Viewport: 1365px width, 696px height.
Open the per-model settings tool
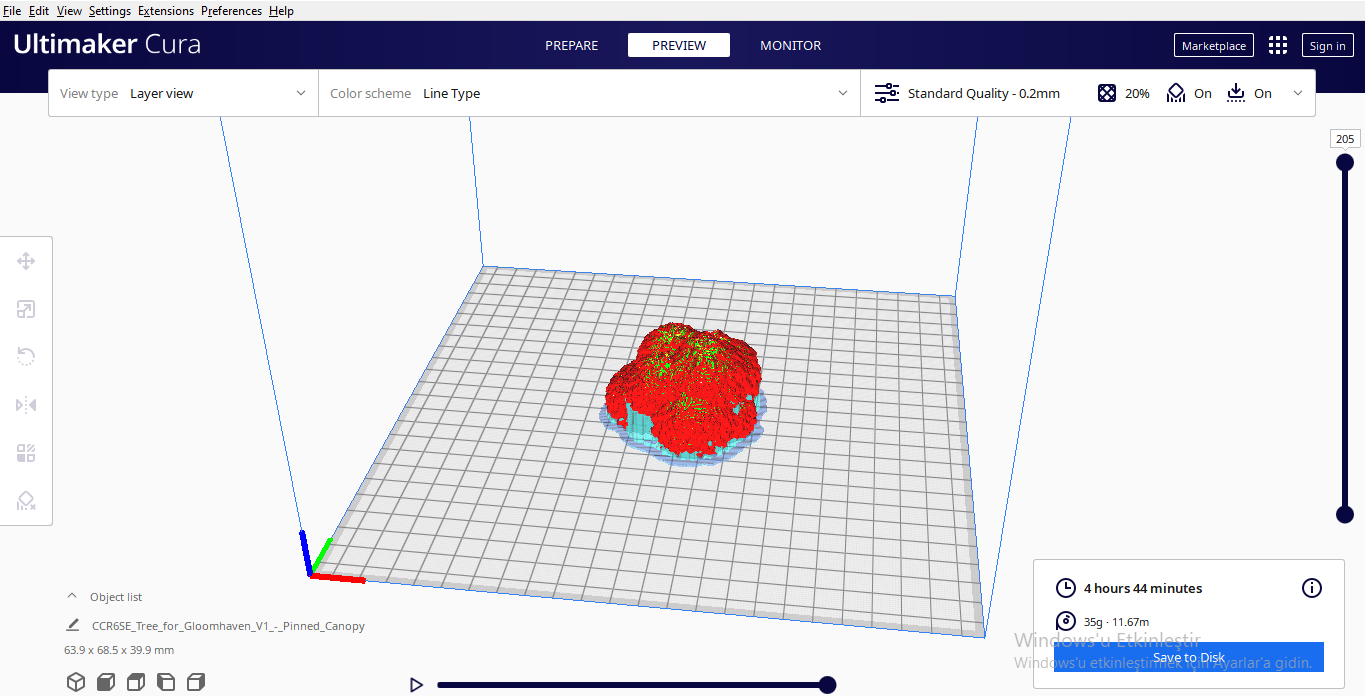(x=26, y=452)
